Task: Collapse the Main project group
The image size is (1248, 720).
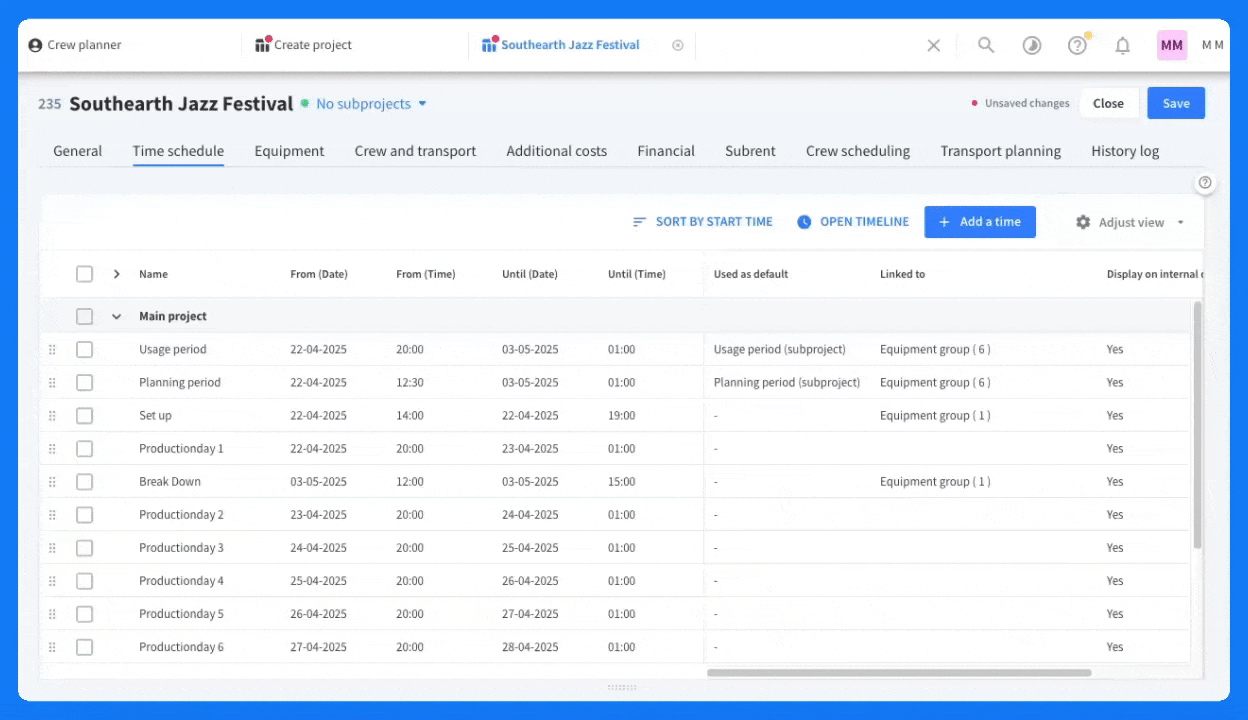Action: [116, 316]
